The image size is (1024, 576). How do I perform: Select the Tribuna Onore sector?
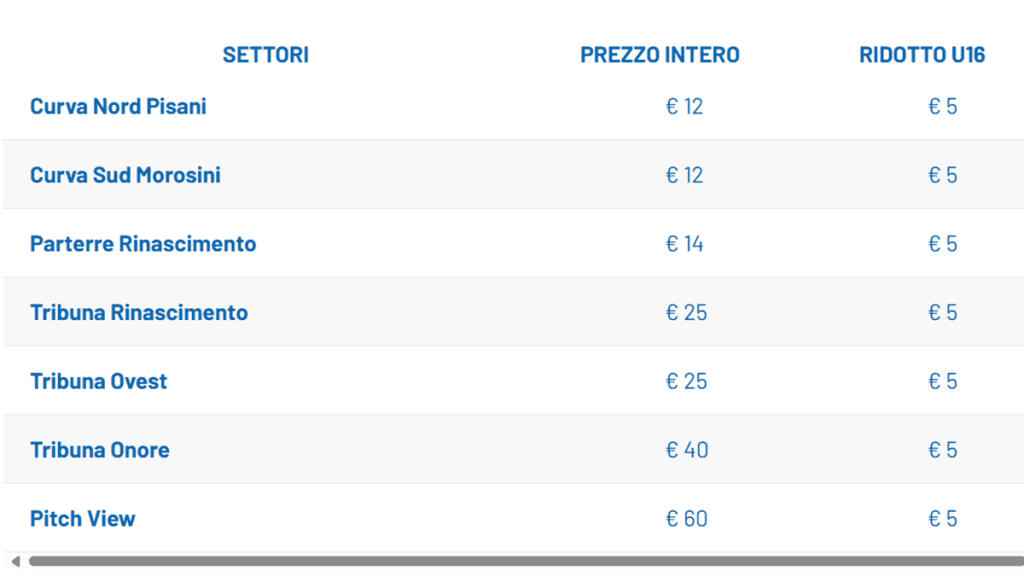[x=99, y=449]
